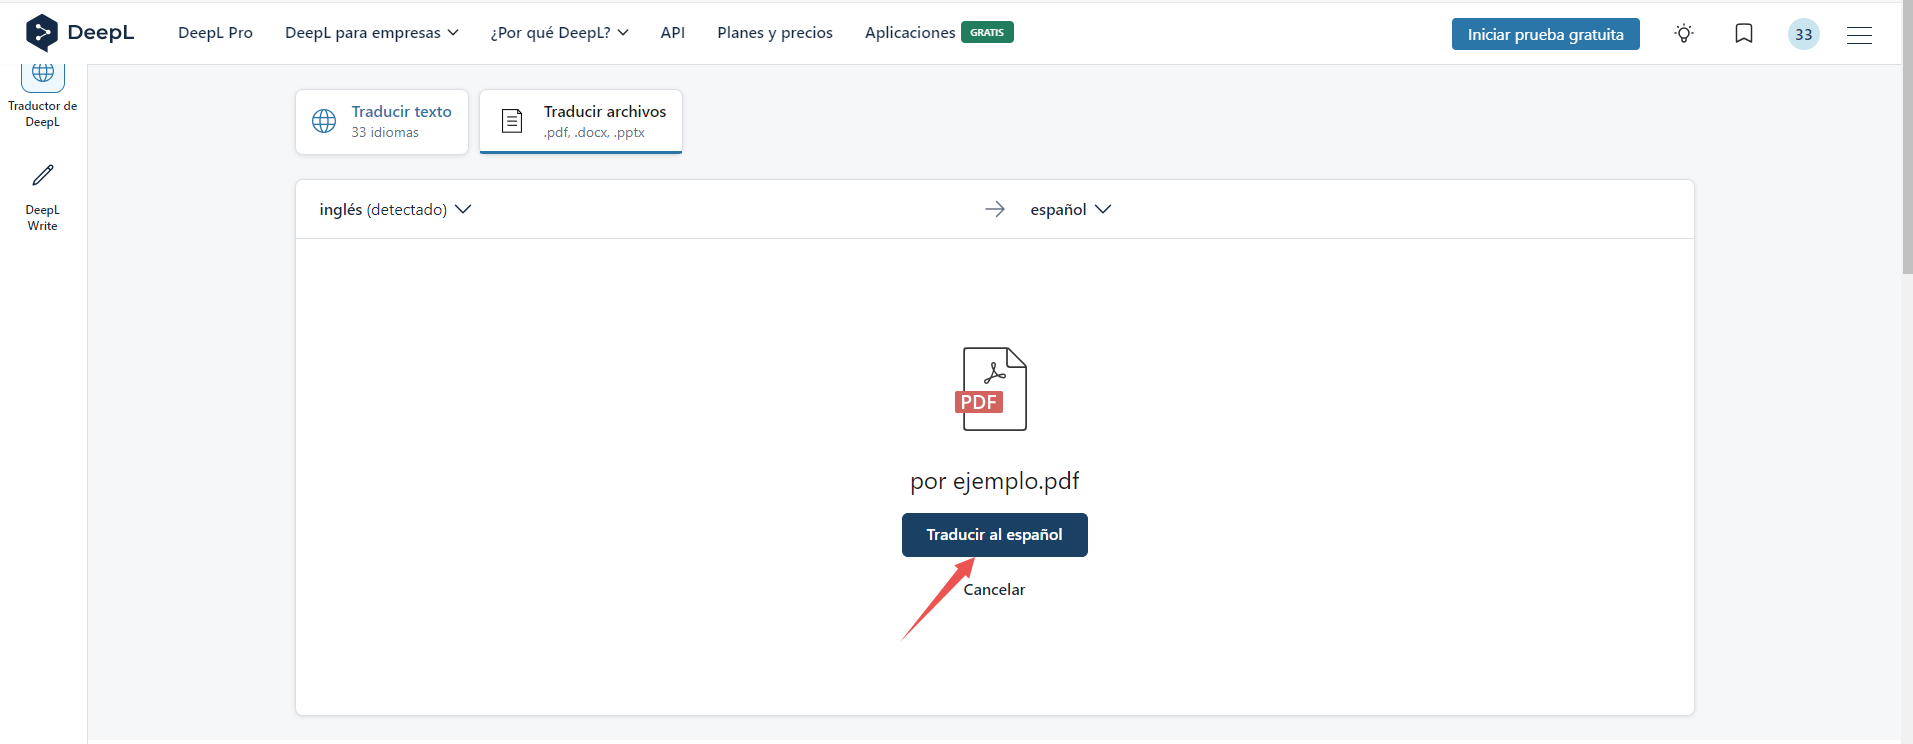1913x744 pixels.
Task: Click the DeepL Write sidebar label
Action: tap(43, 218)
